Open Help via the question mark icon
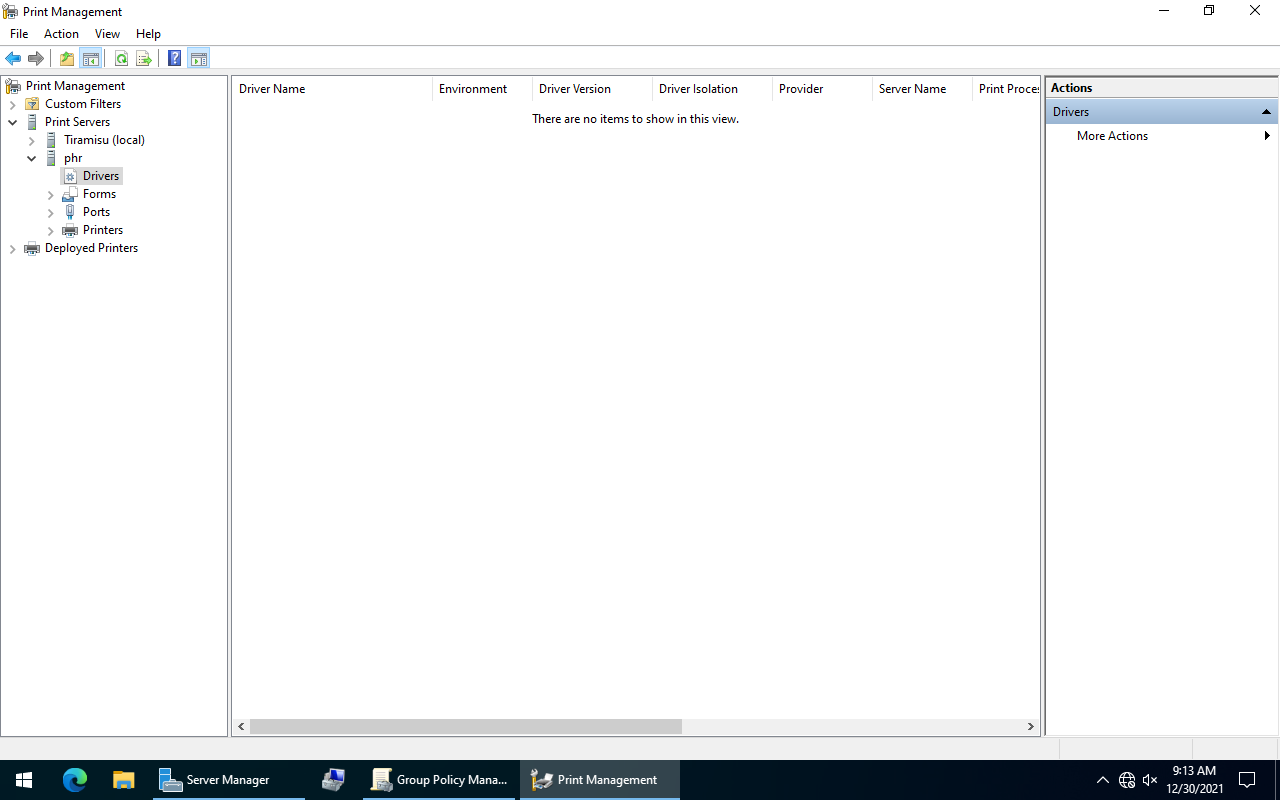 pos(174,58)
